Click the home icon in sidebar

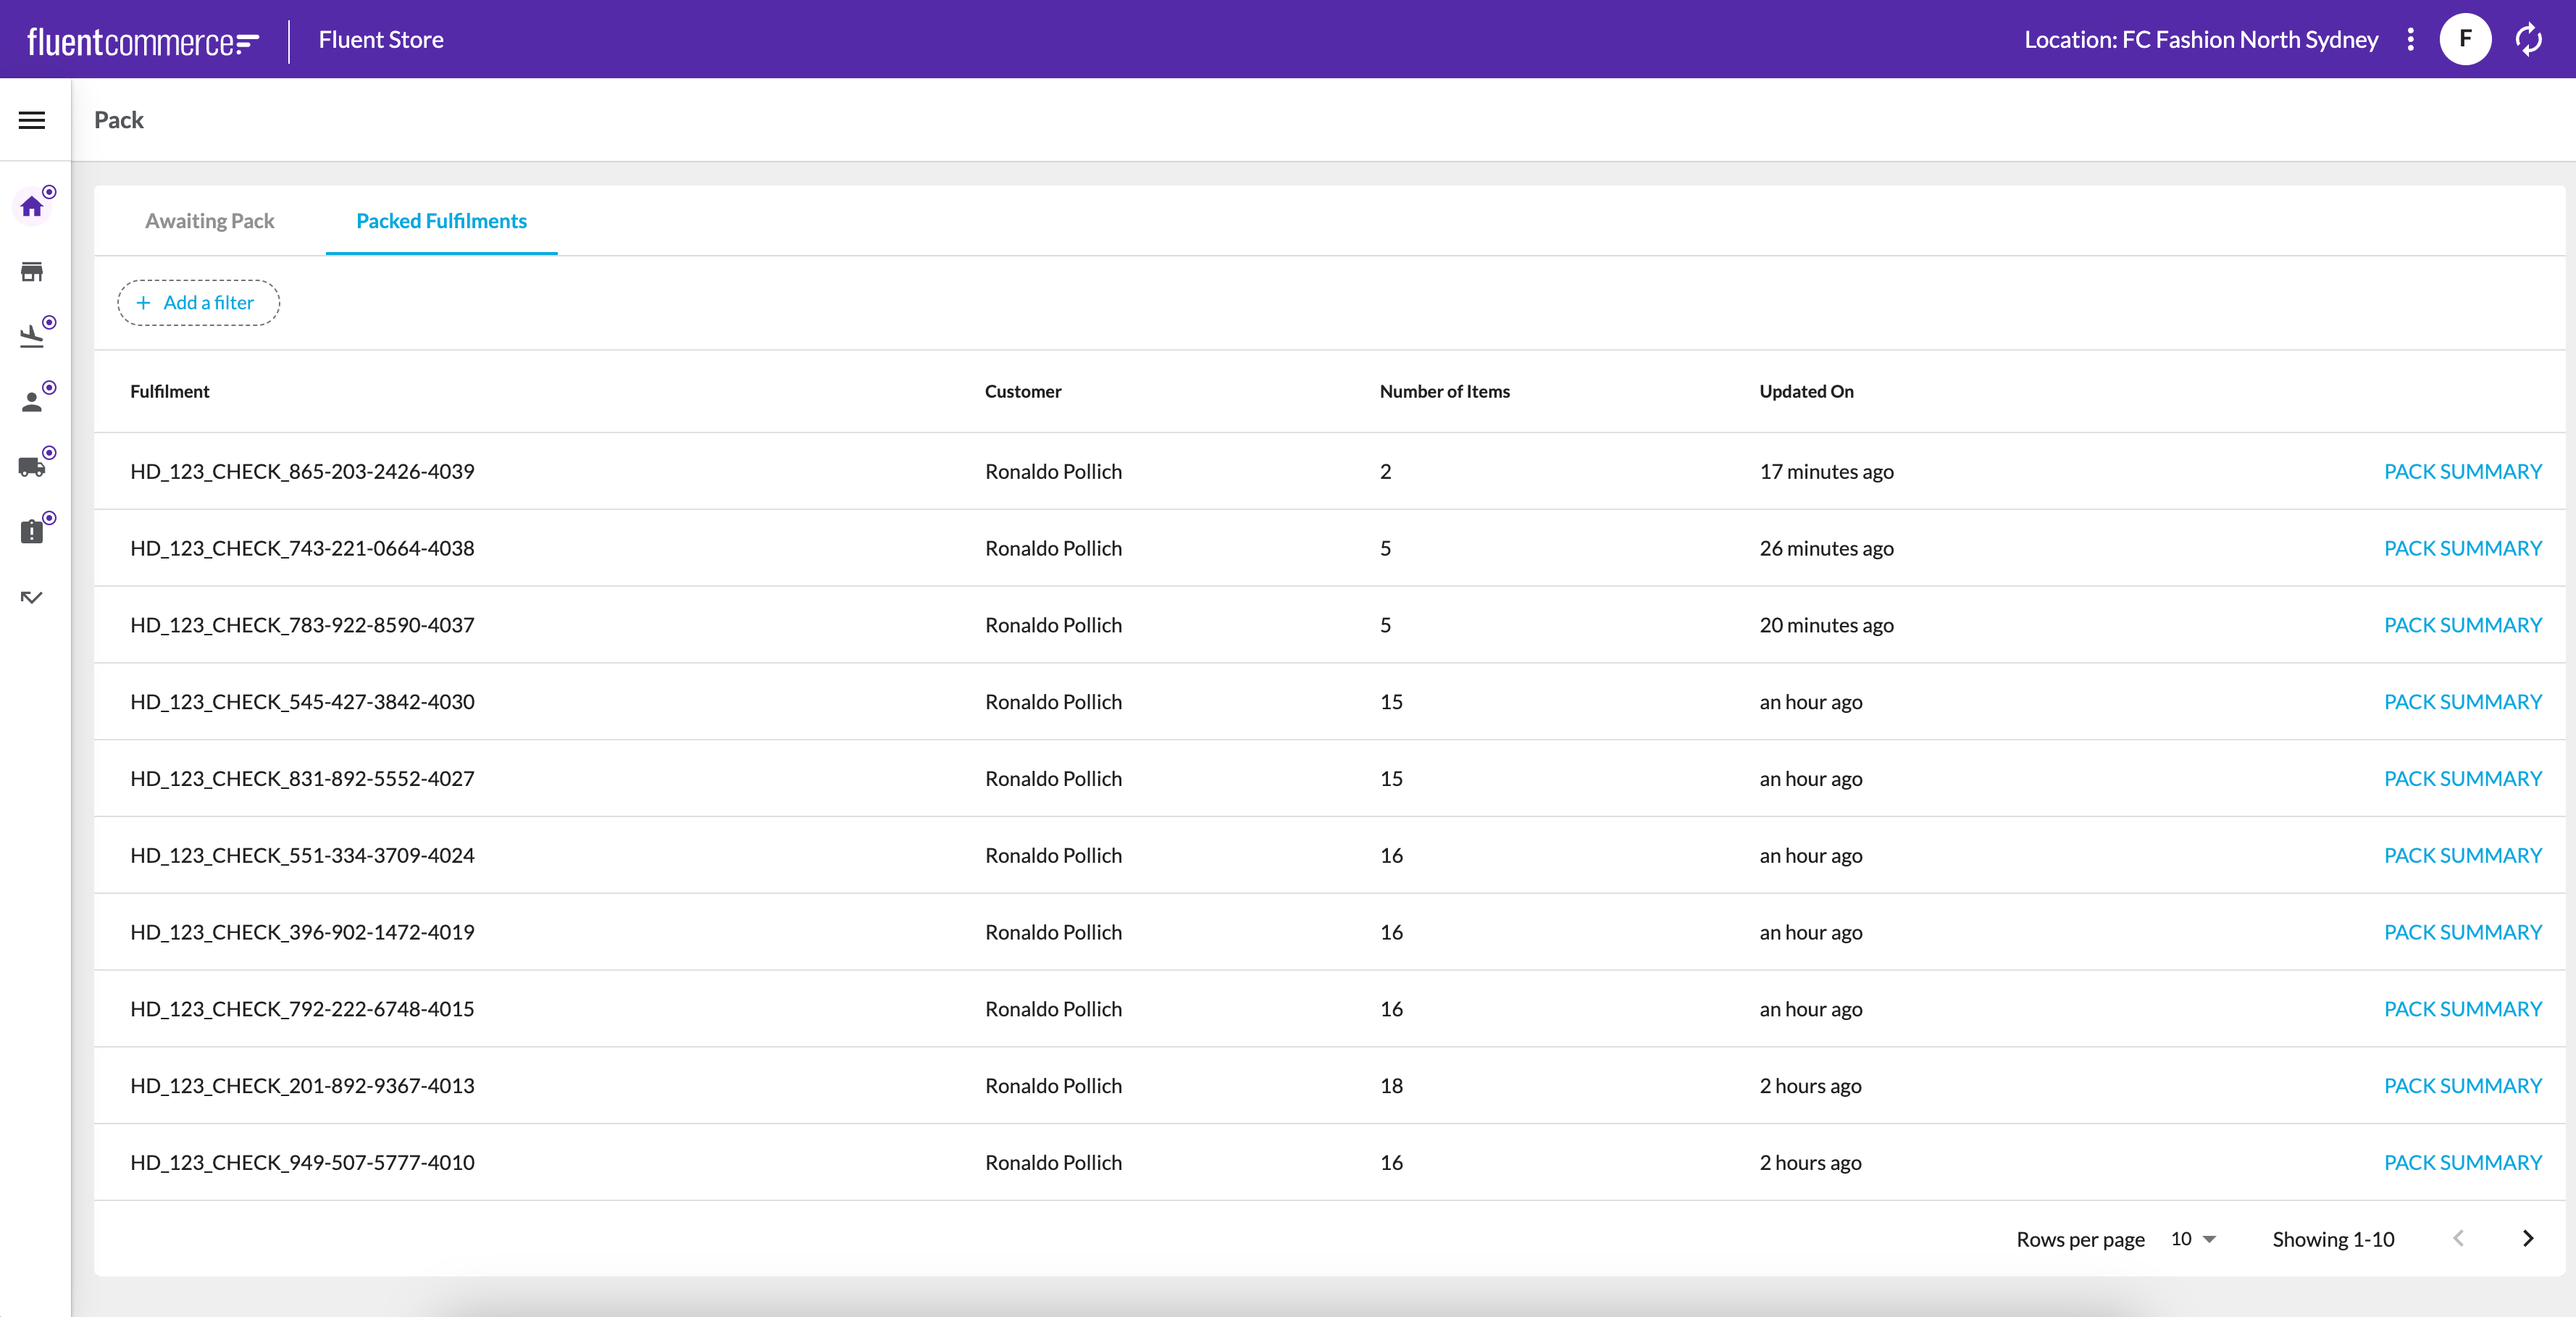coord(32,207)
